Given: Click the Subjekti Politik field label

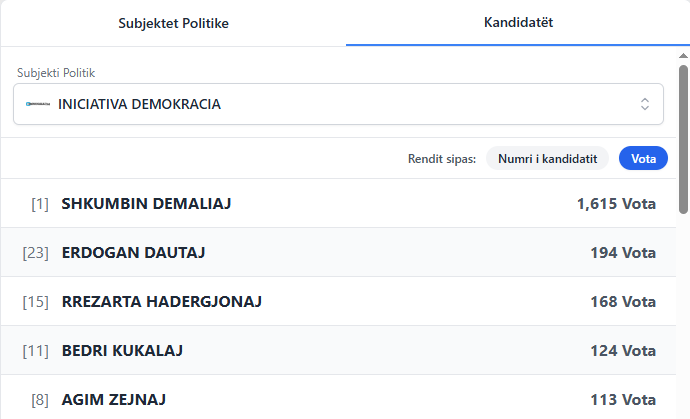Looking at the screenshot, I should click(x=63, y=73).
